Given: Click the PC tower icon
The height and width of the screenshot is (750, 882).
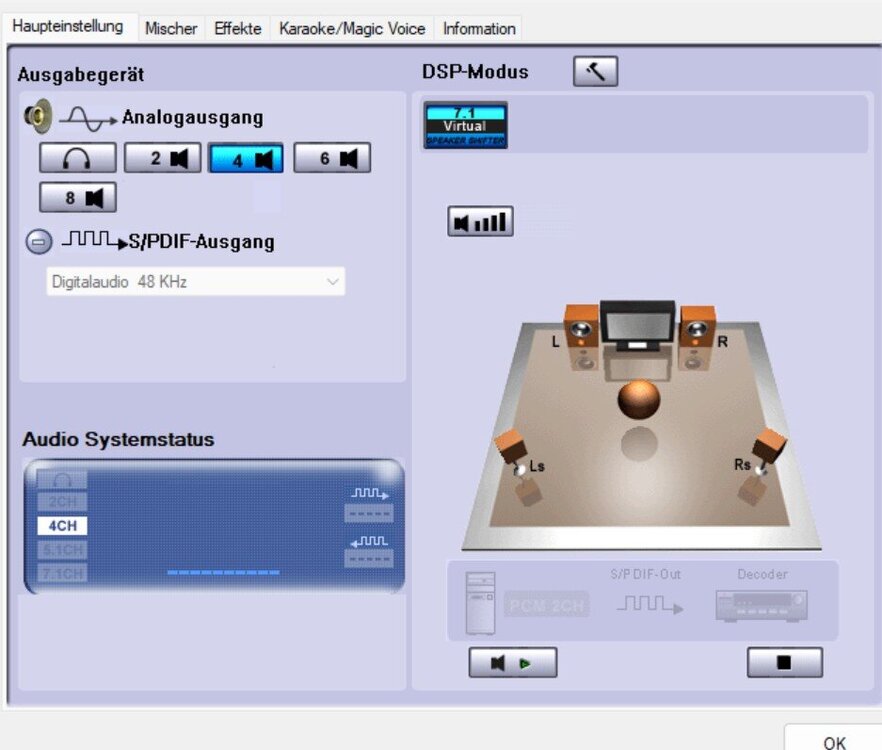Looking at the screenshot, I should pos(480,603).
